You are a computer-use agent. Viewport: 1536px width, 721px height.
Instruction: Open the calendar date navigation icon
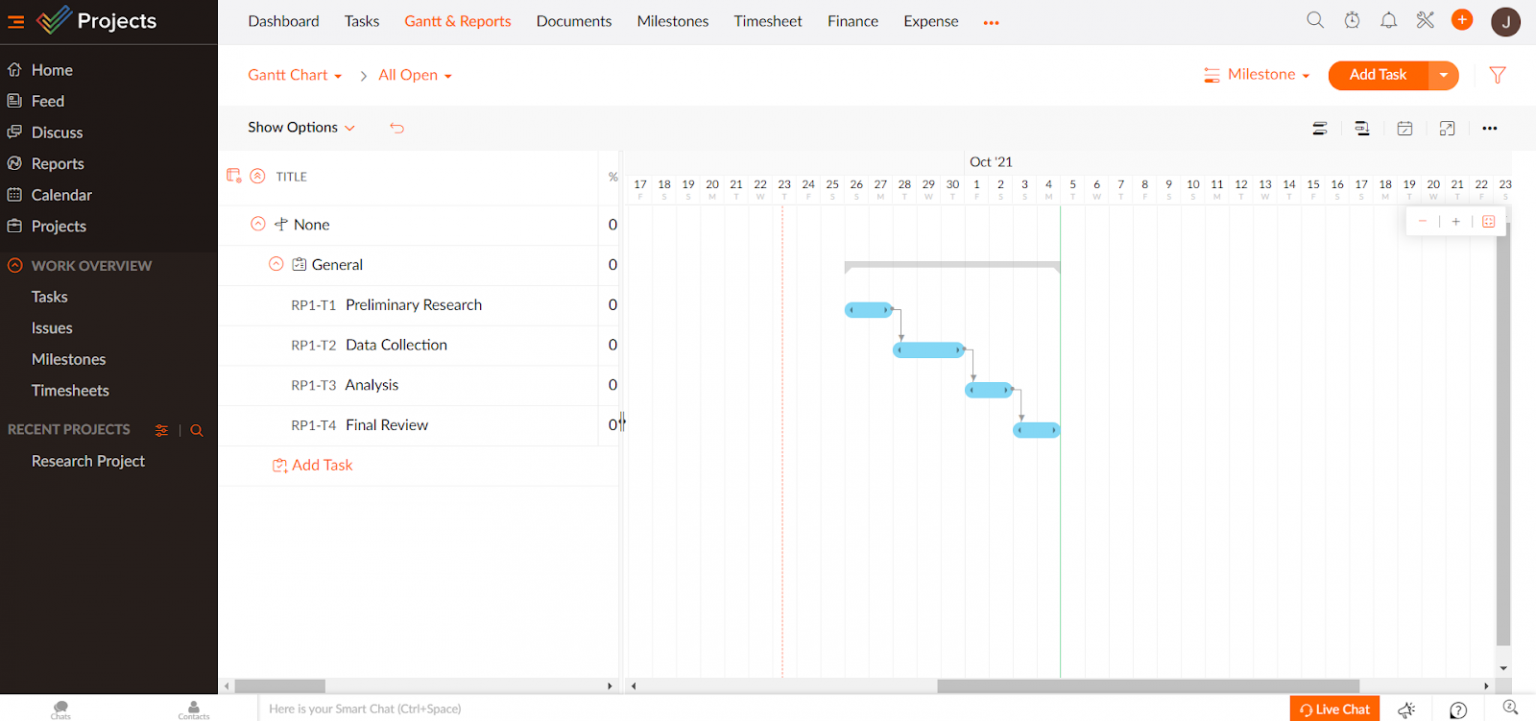click(x=1405, y=128)
